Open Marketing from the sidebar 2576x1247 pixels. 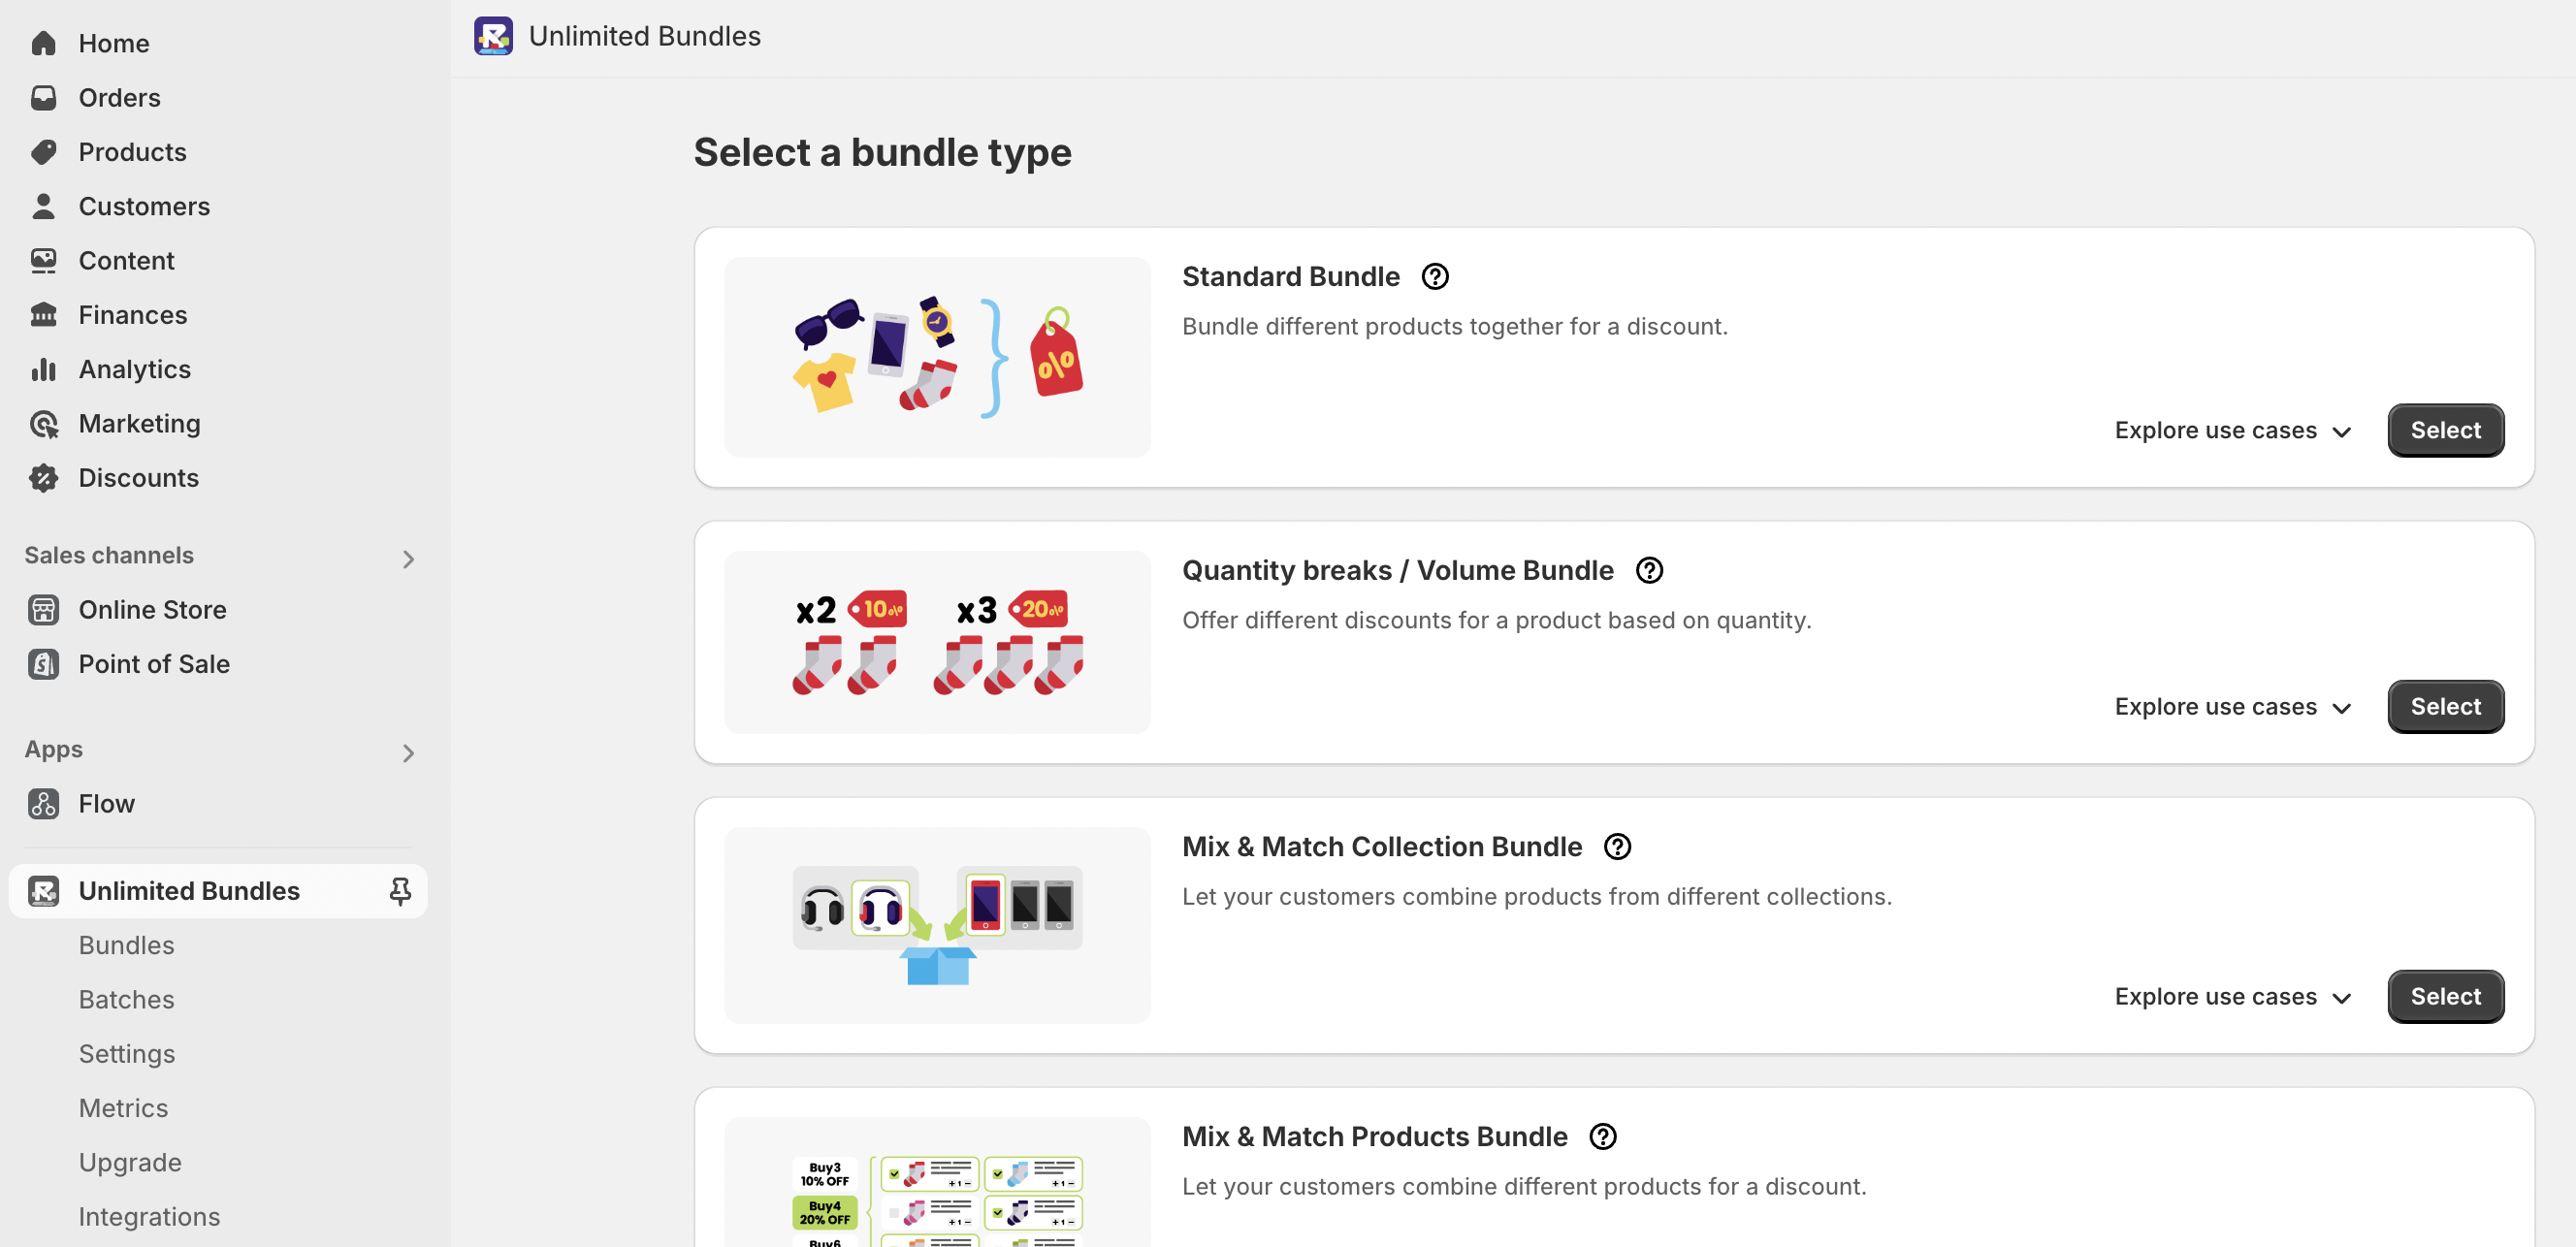(139, 423)
